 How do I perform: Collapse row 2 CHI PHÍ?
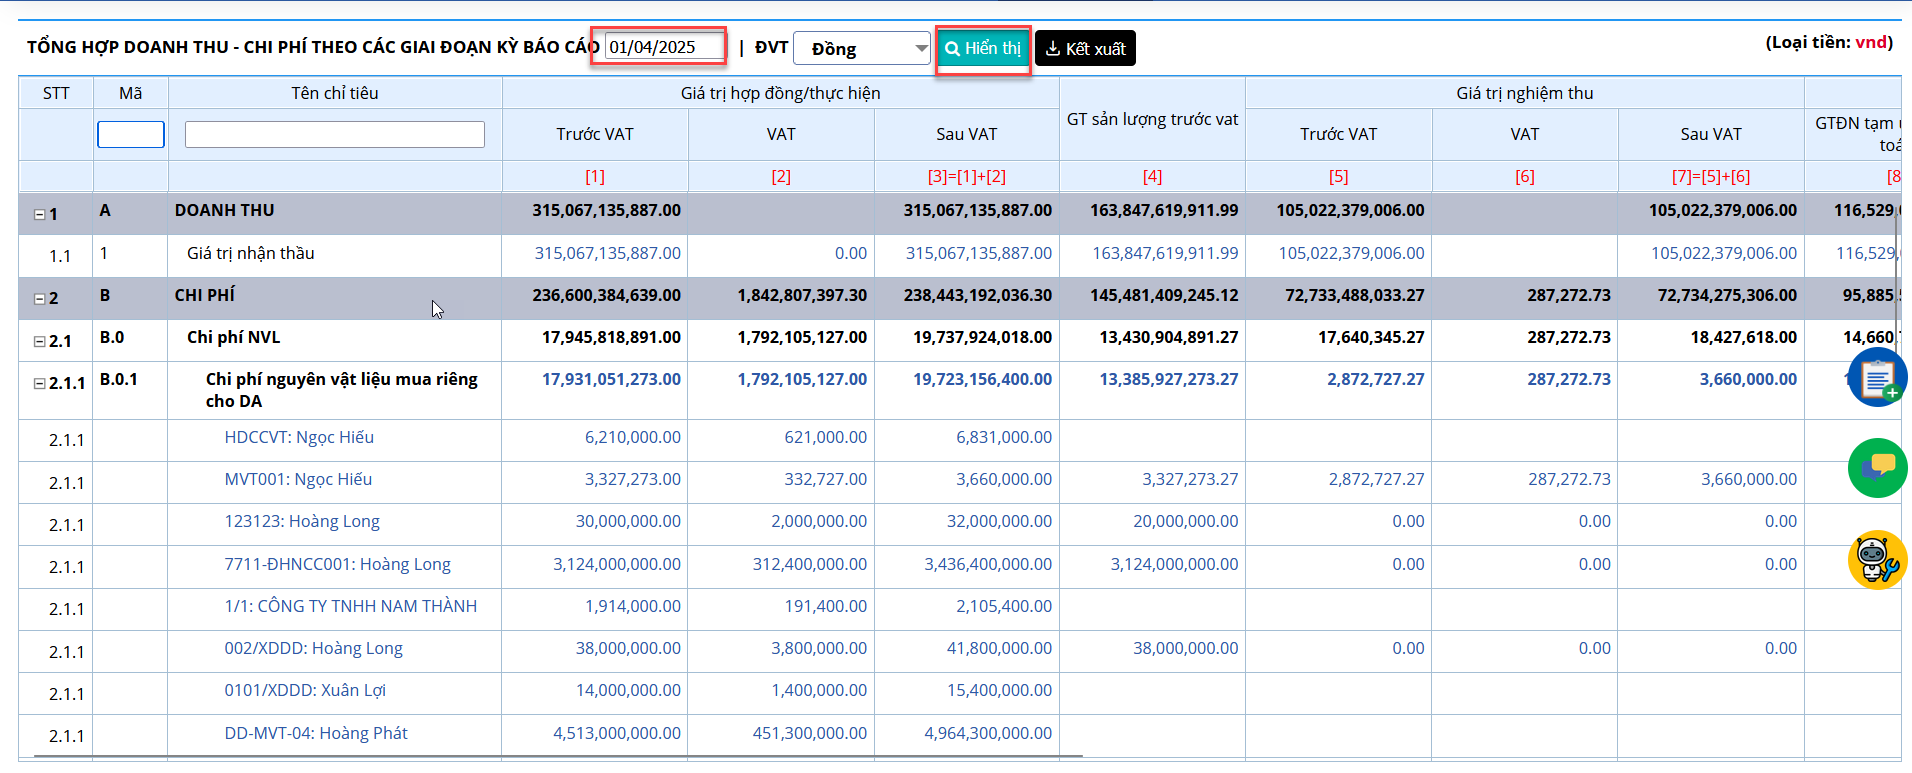(40, 298)
